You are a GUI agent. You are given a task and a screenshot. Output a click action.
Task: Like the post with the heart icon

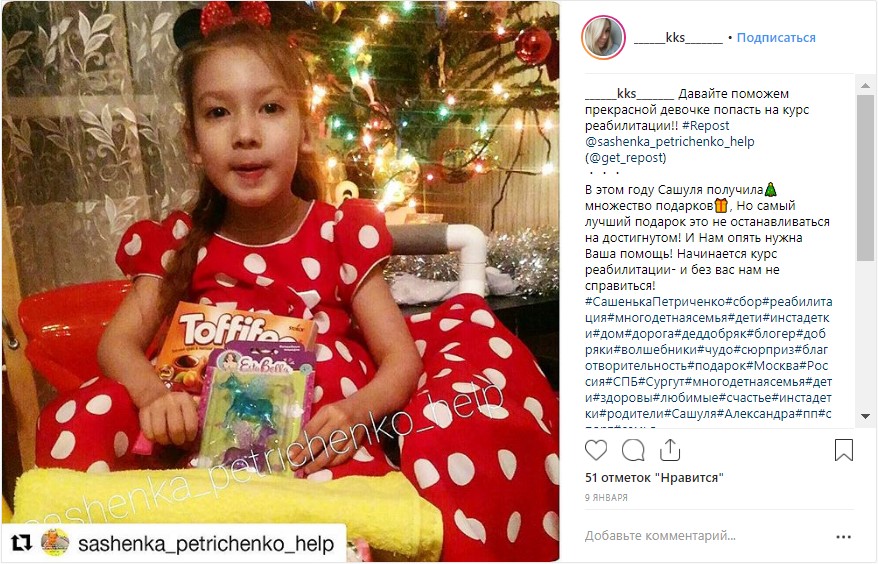(x=596, y=450)
